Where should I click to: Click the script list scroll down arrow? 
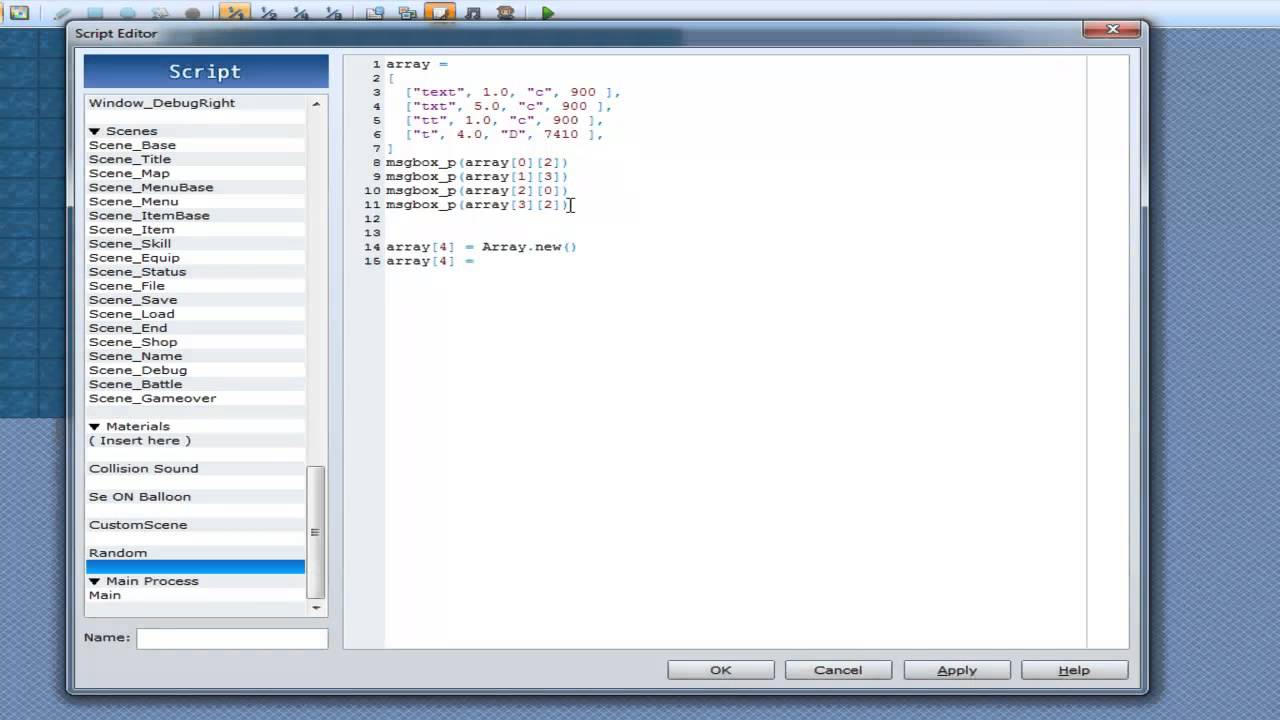point(316,607)
